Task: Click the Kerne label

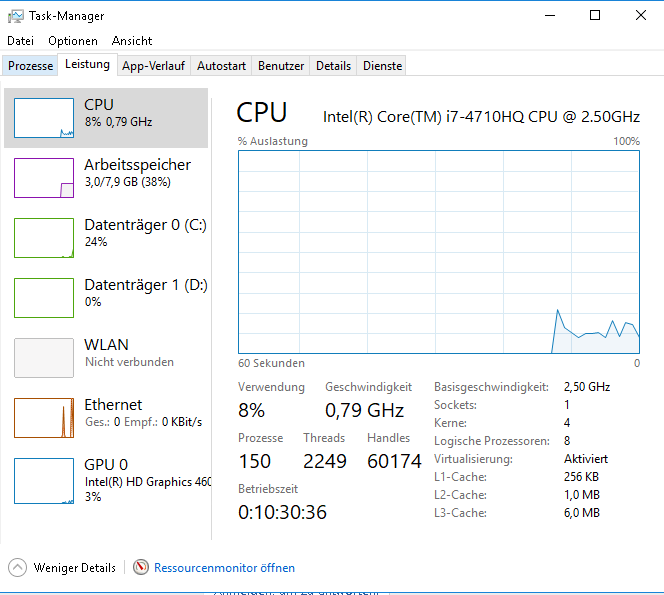Action: pos(450,423)
